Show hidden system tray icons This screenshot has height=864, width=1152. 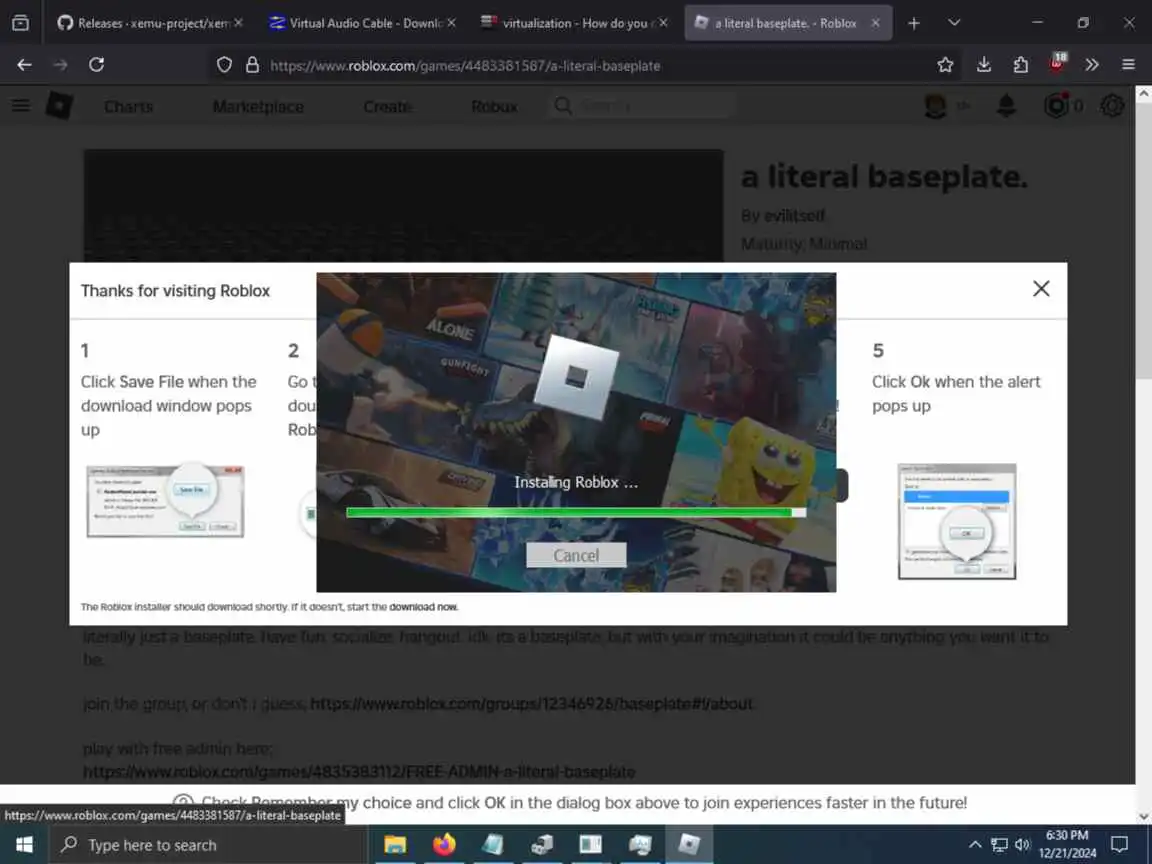(x=975, y=844)
